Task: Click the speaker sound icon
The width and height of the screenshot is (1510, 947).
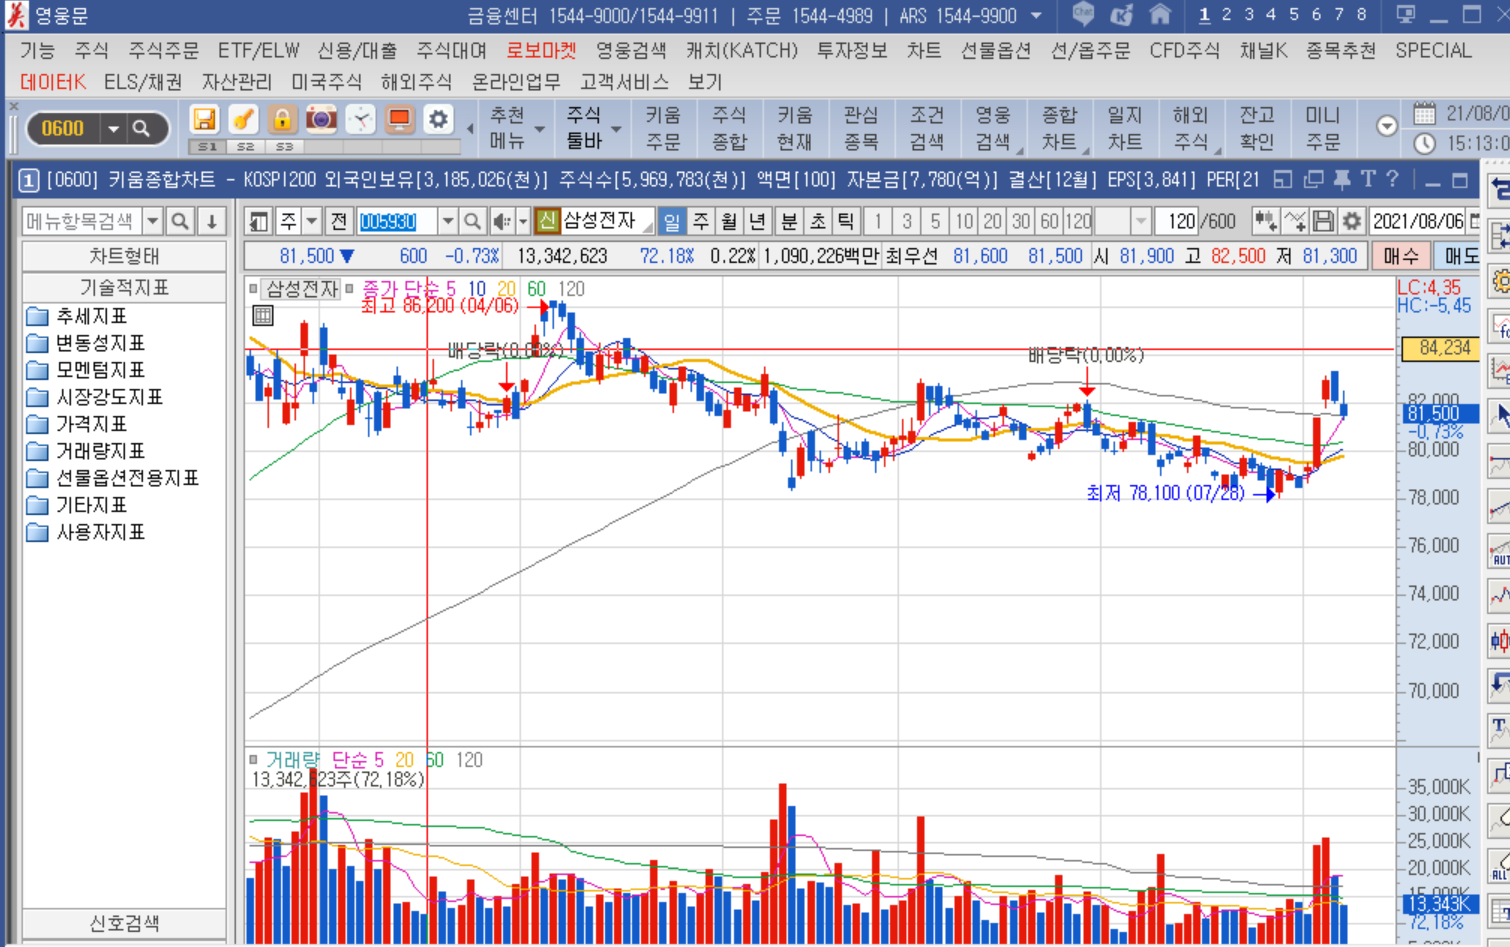Action: point(501,221)
